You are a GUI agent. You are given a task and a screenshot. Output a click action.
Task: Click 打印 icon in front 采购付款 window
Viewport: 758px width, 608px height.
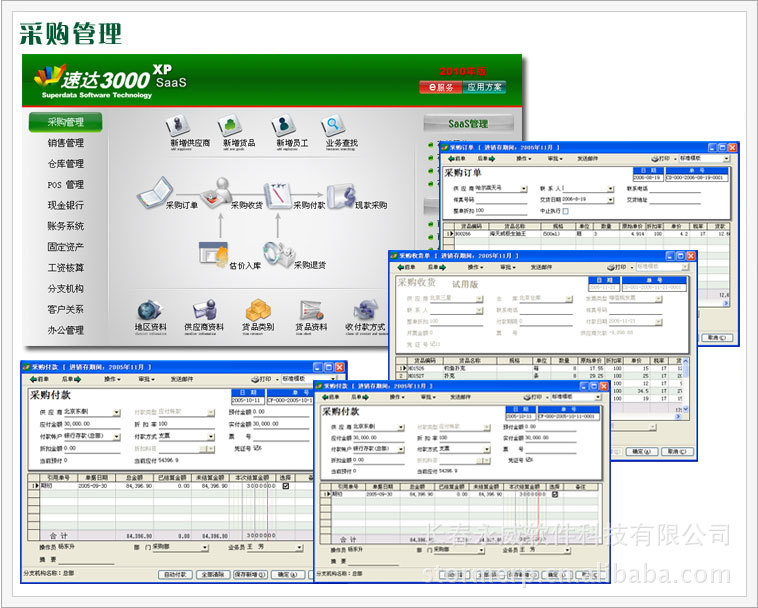coord(534,397)
